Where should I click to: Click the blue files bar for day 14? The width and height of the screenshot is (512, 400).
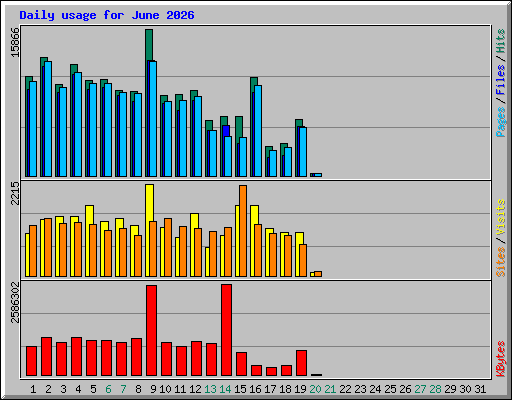point(226,131)
